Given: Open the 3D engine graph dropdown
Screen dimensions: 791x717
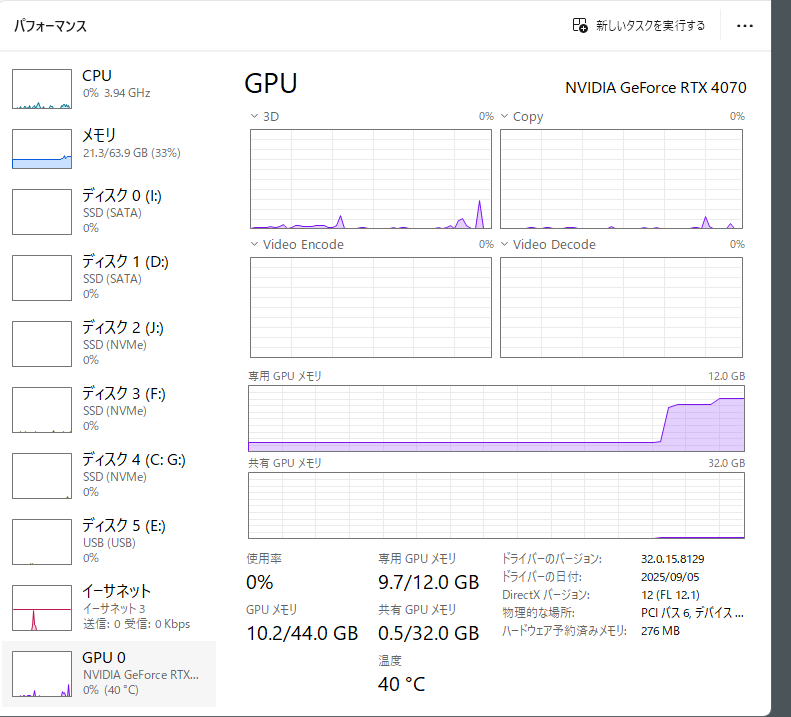Looking at the screenshot, I should [x=255, y=117].
